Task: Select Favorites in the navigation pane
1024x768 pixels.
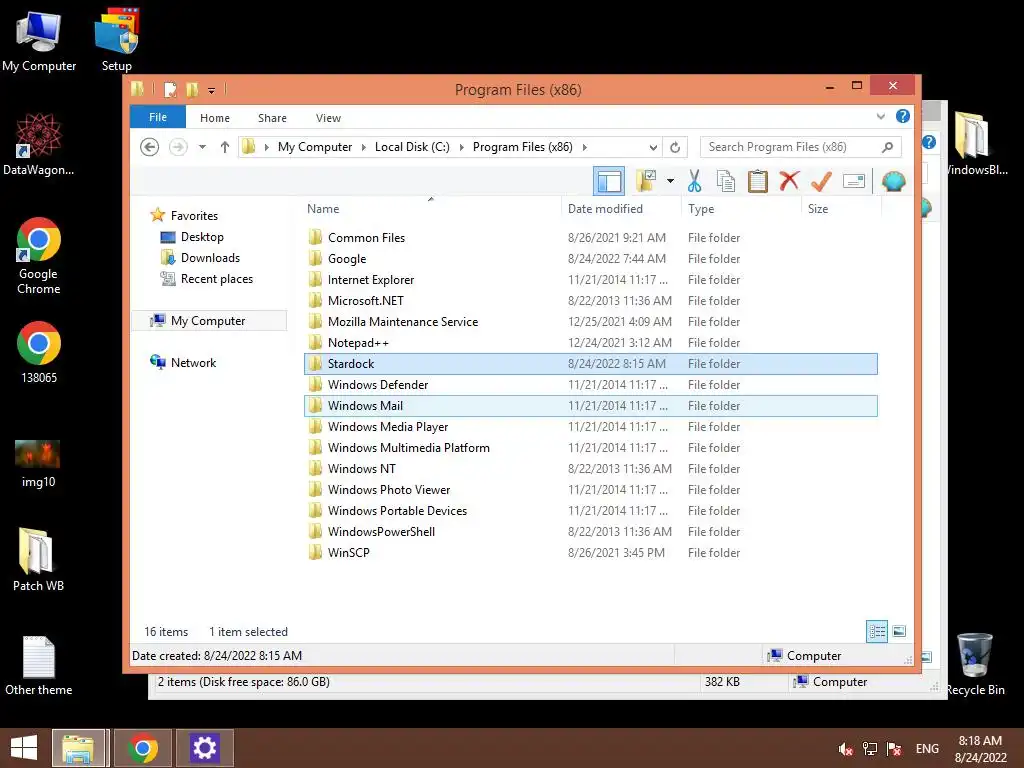Action: 194,216
